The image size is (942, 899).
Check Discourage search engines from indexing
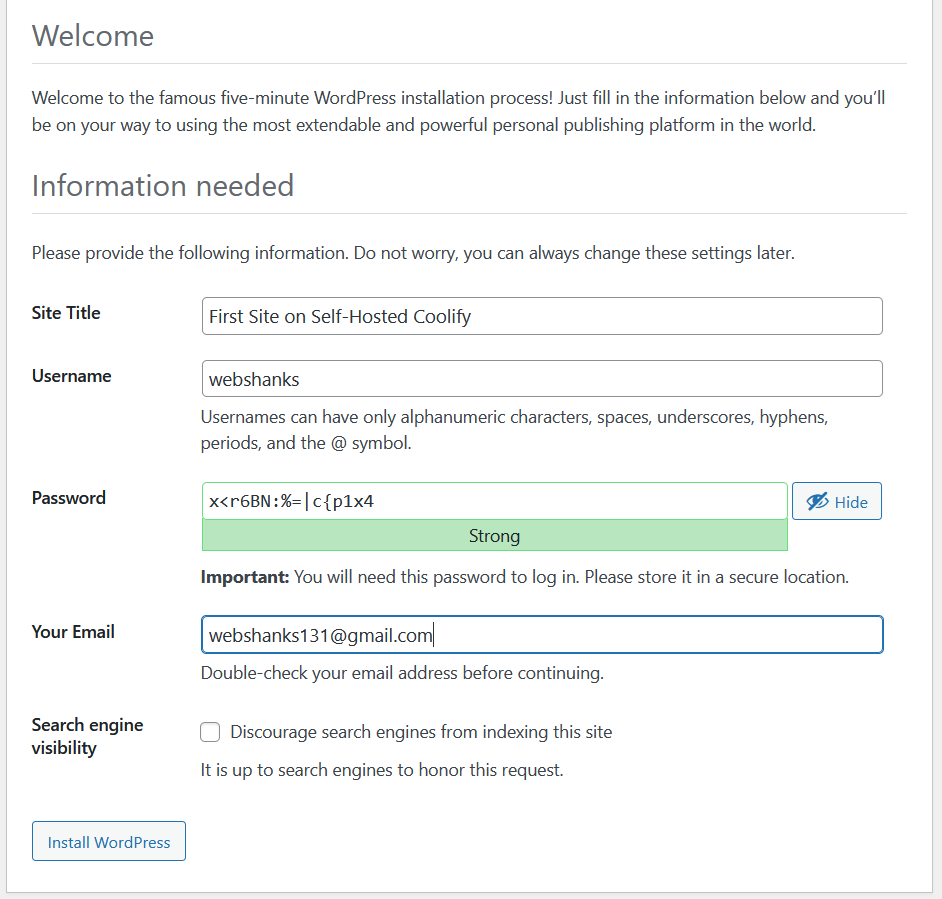[210, 732]
